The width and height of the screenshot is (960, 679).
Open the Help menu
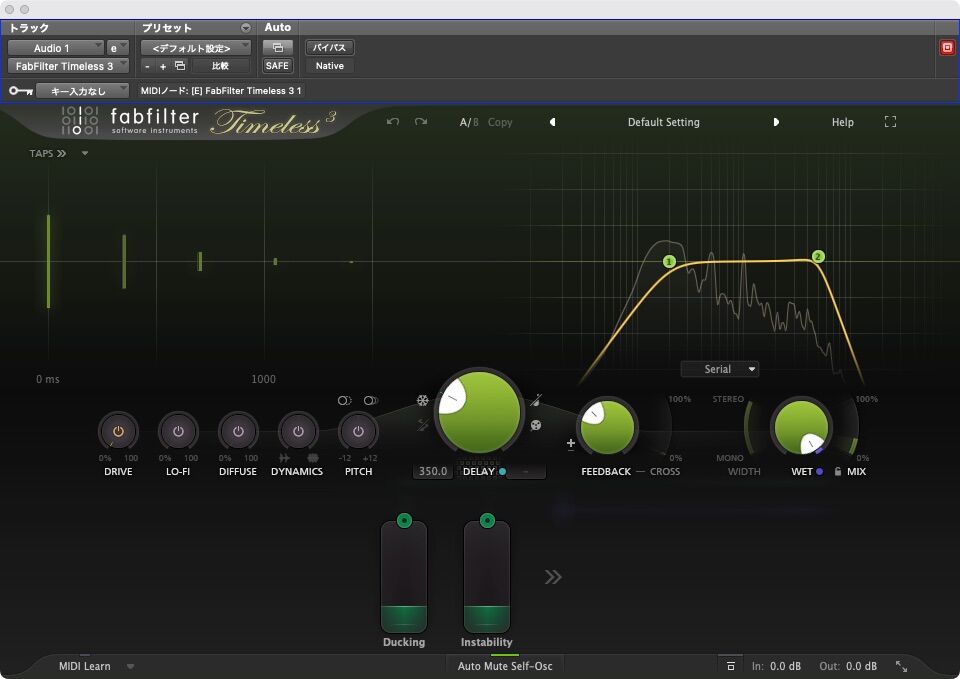(x=842, y=122)
